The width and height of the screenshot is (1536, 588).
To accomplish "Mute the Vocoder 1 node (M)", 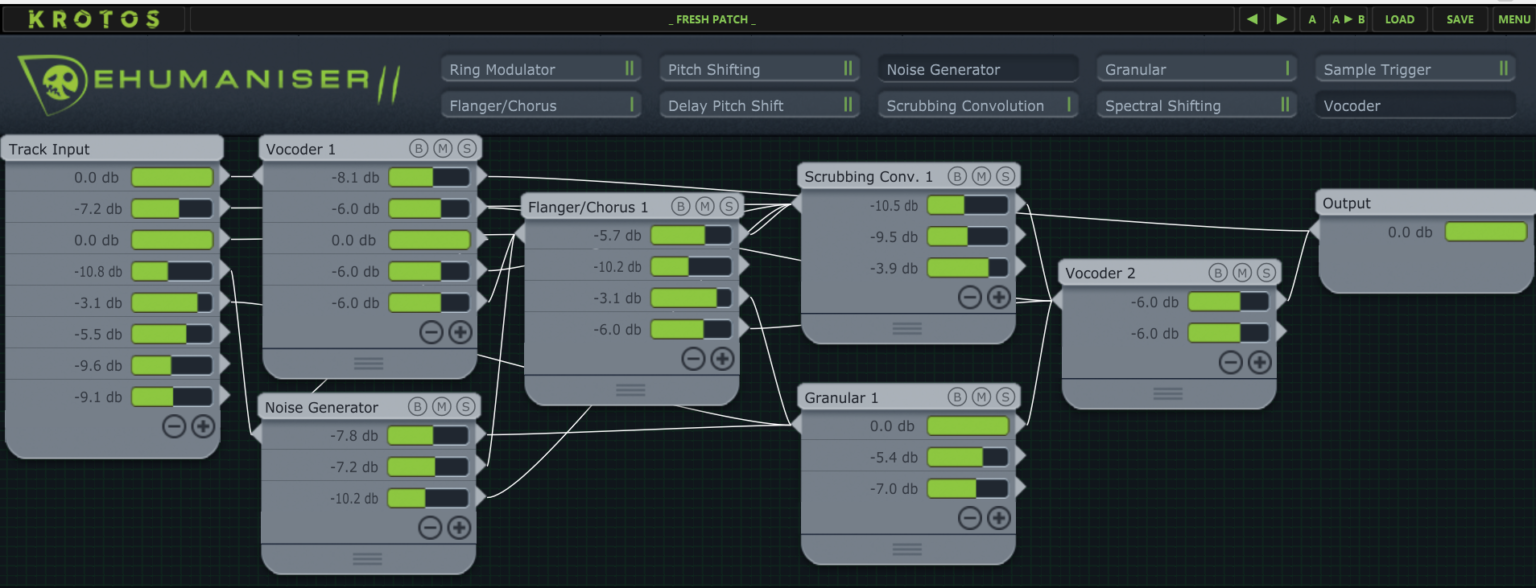I will [x=443, y=149].
